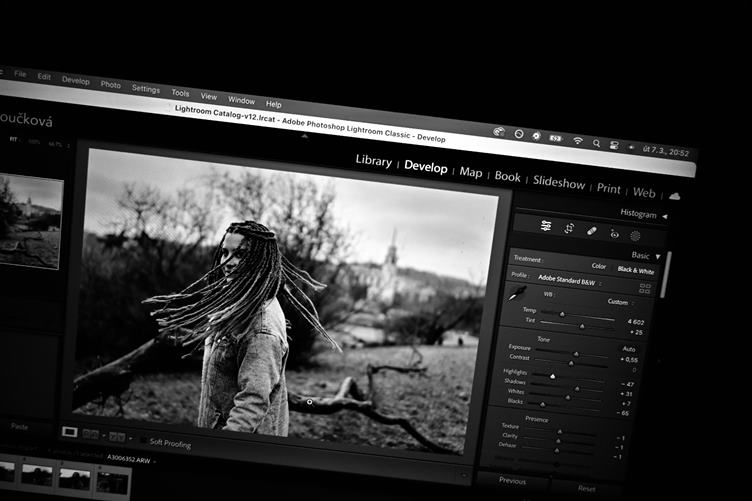Toggle the Soft Proofing checkbox
The width and height of the screenshot is (752, 501).
(x=143, y=439)
